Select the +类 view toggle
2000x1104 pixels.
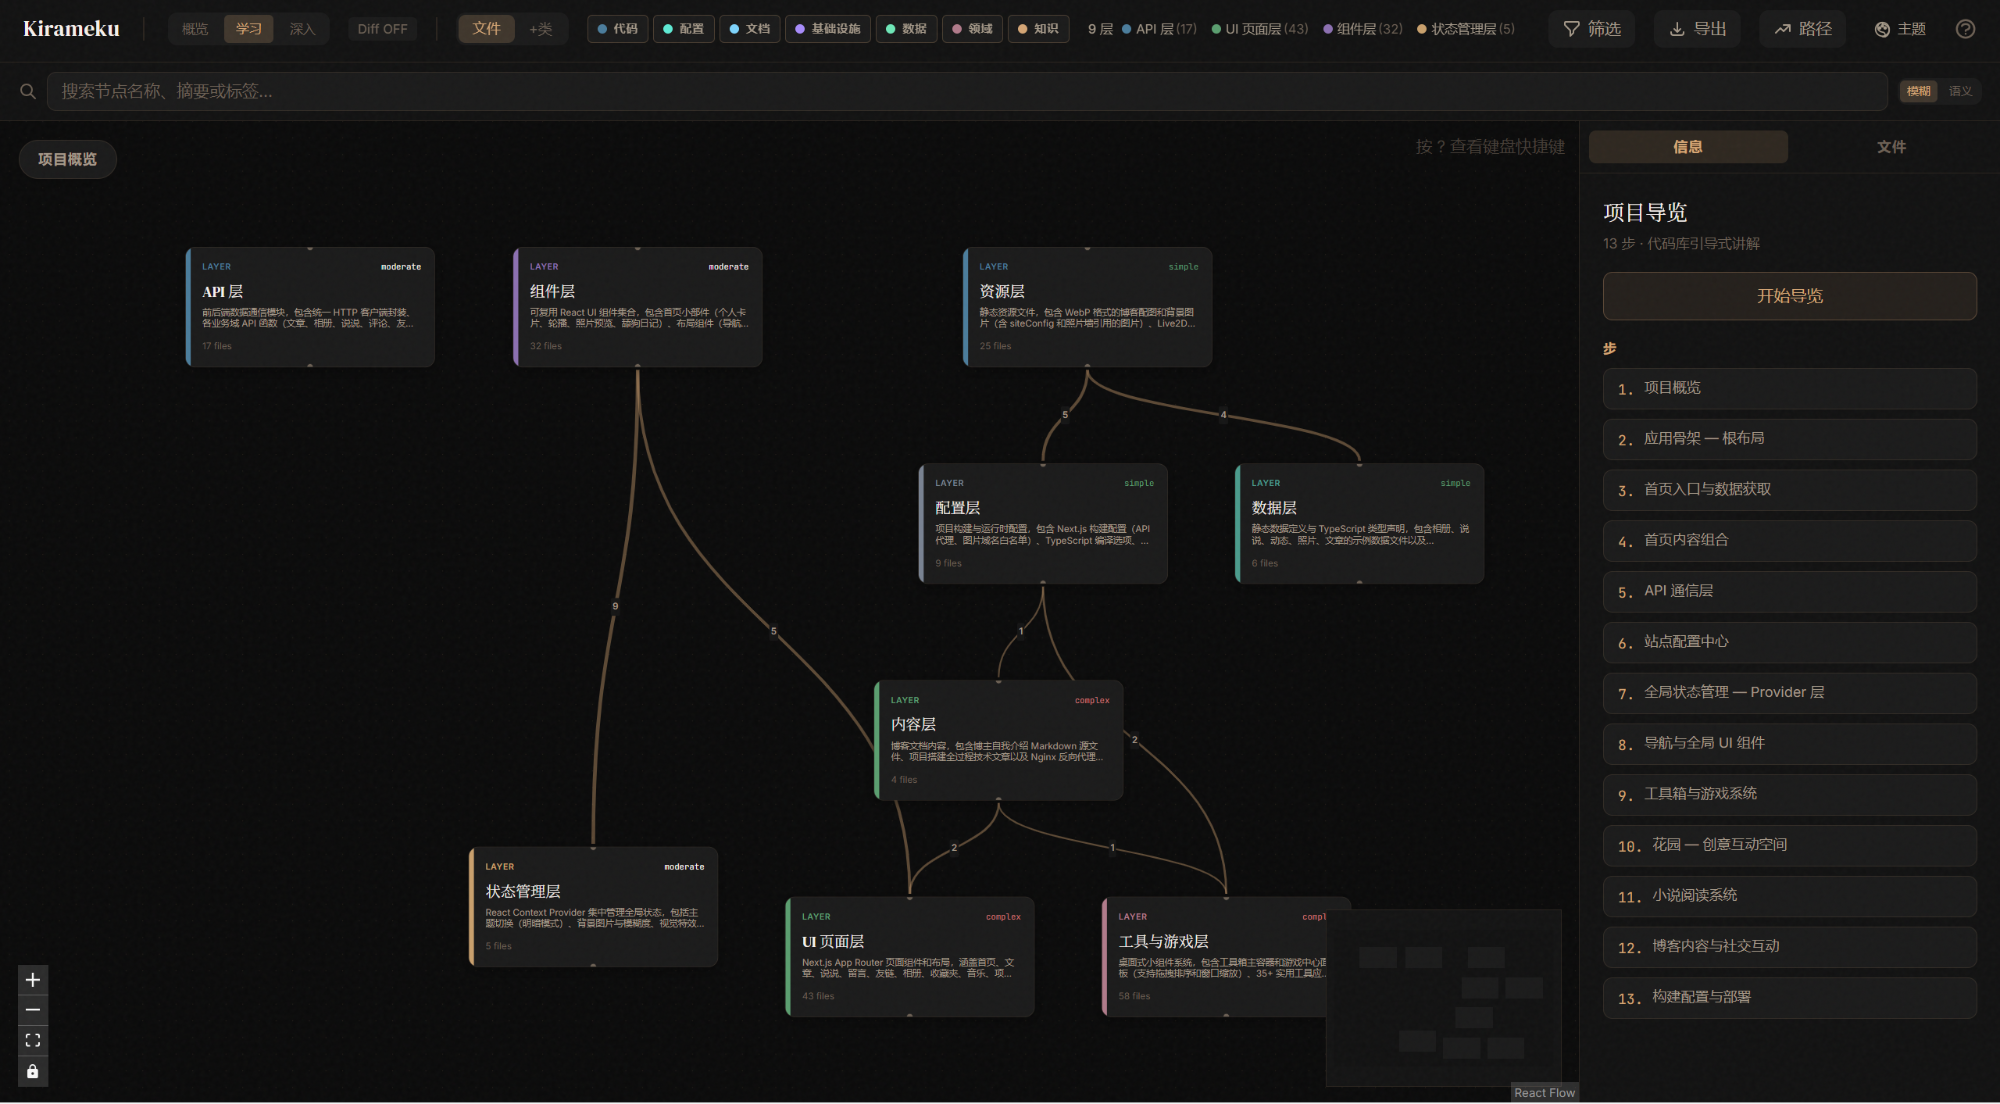point(540,29)
